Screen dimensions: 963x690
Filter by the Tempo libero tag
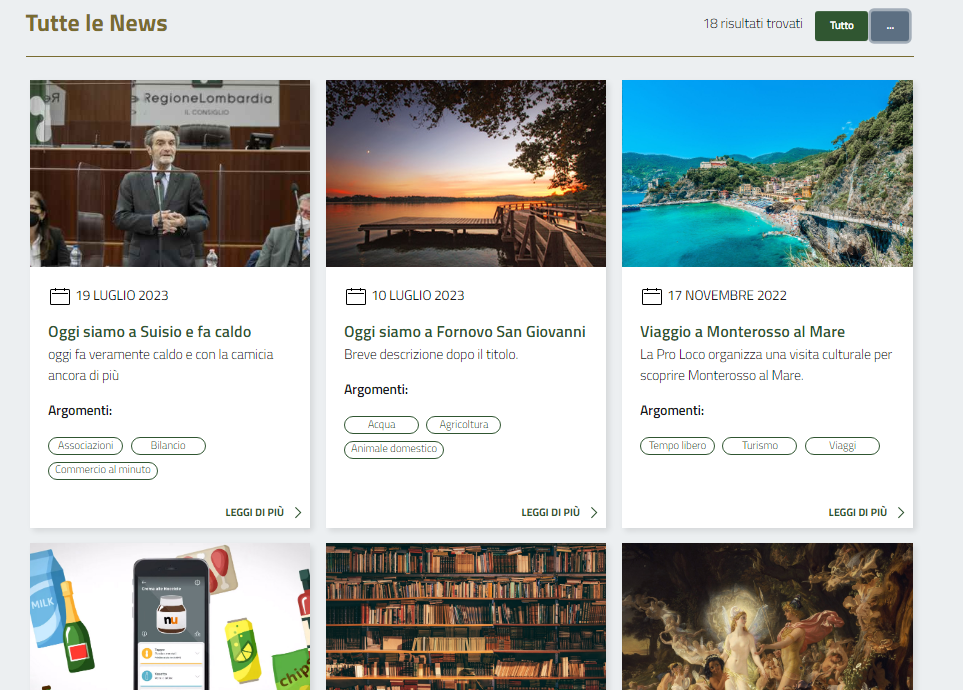coord(677,446)
